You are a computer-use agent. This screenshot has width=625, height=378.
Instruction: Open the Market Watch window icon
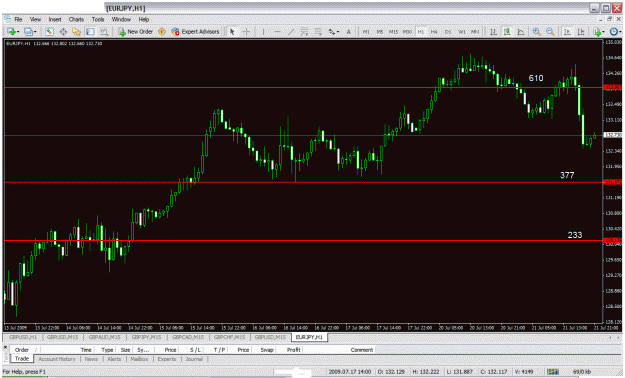click(x=49, y=32)
